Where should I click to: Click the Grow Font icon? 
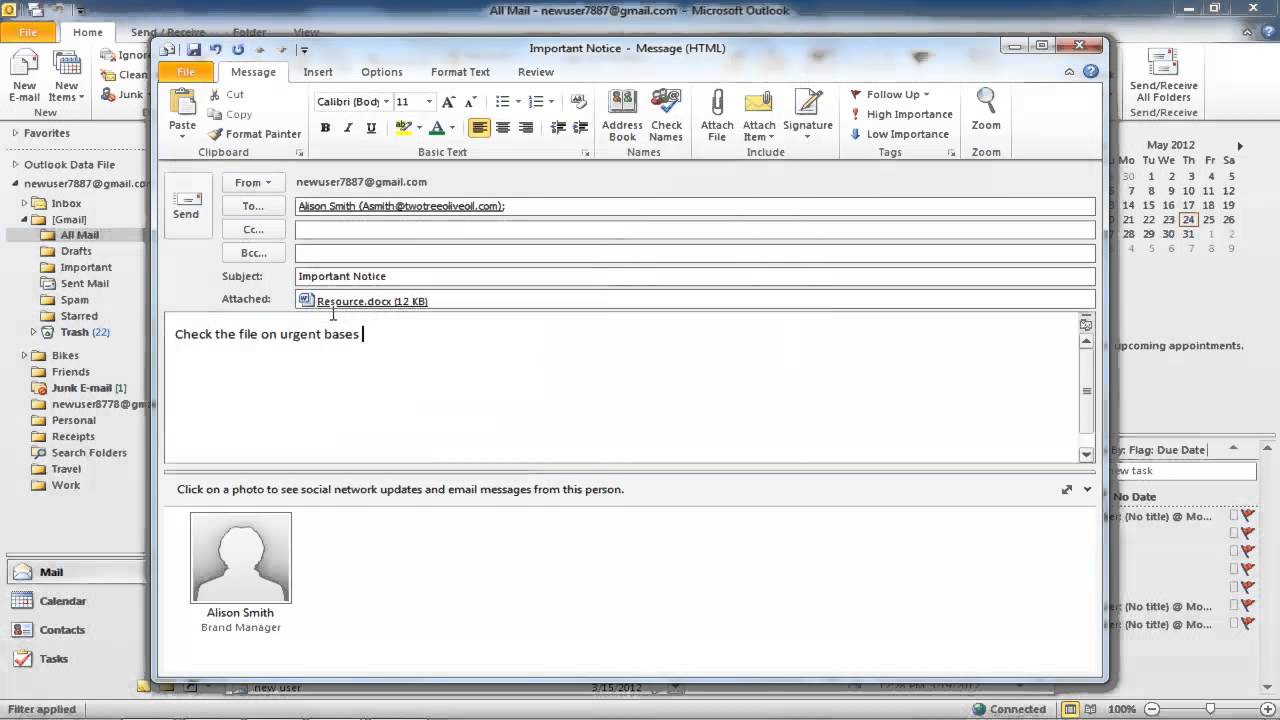(x=448, y=102)
